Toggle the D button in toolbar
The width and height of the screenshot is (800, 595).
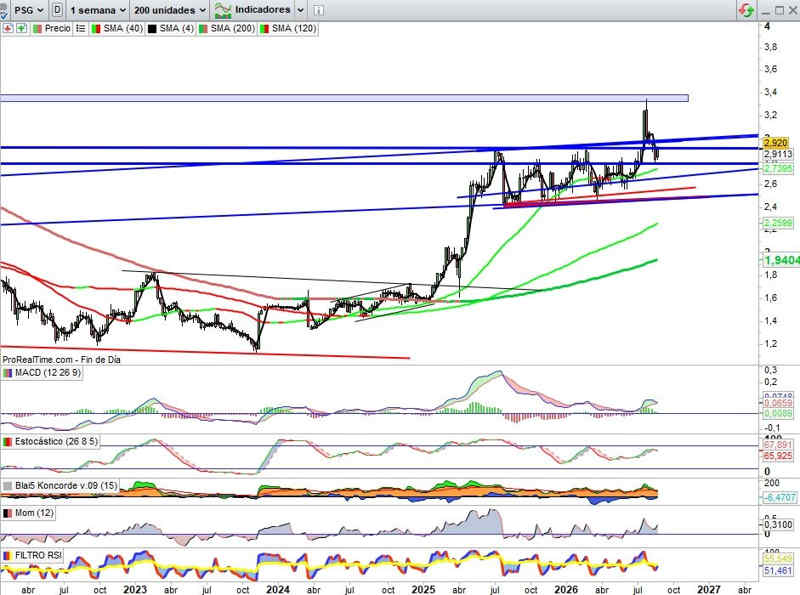click(x=58, y=10)
